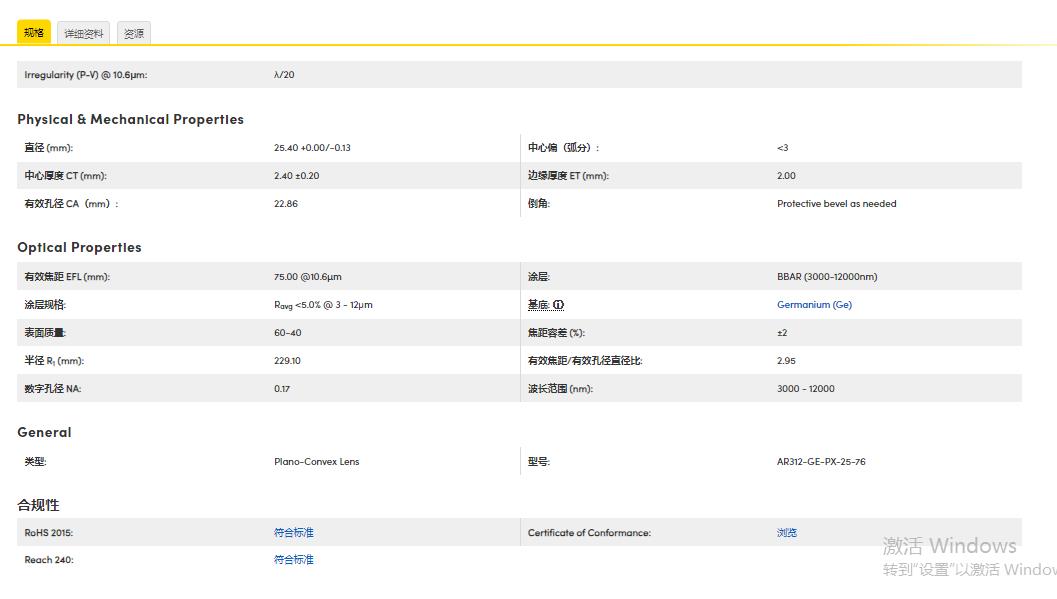Click 符合标准 next to Reach 240
The height and width of the screenshot is (599, 1057).
coord(293,559)
